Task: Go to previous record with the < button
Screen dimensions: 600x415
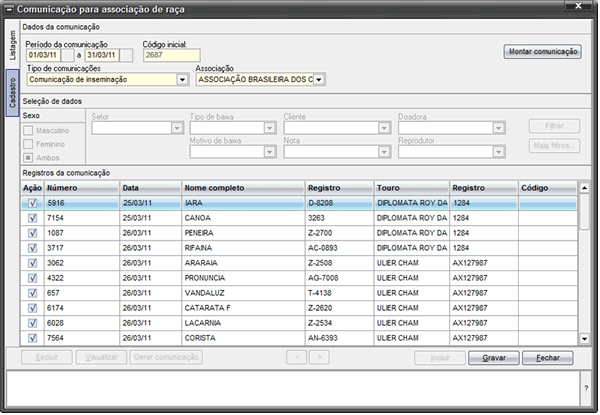Action: tap(297, 358)
